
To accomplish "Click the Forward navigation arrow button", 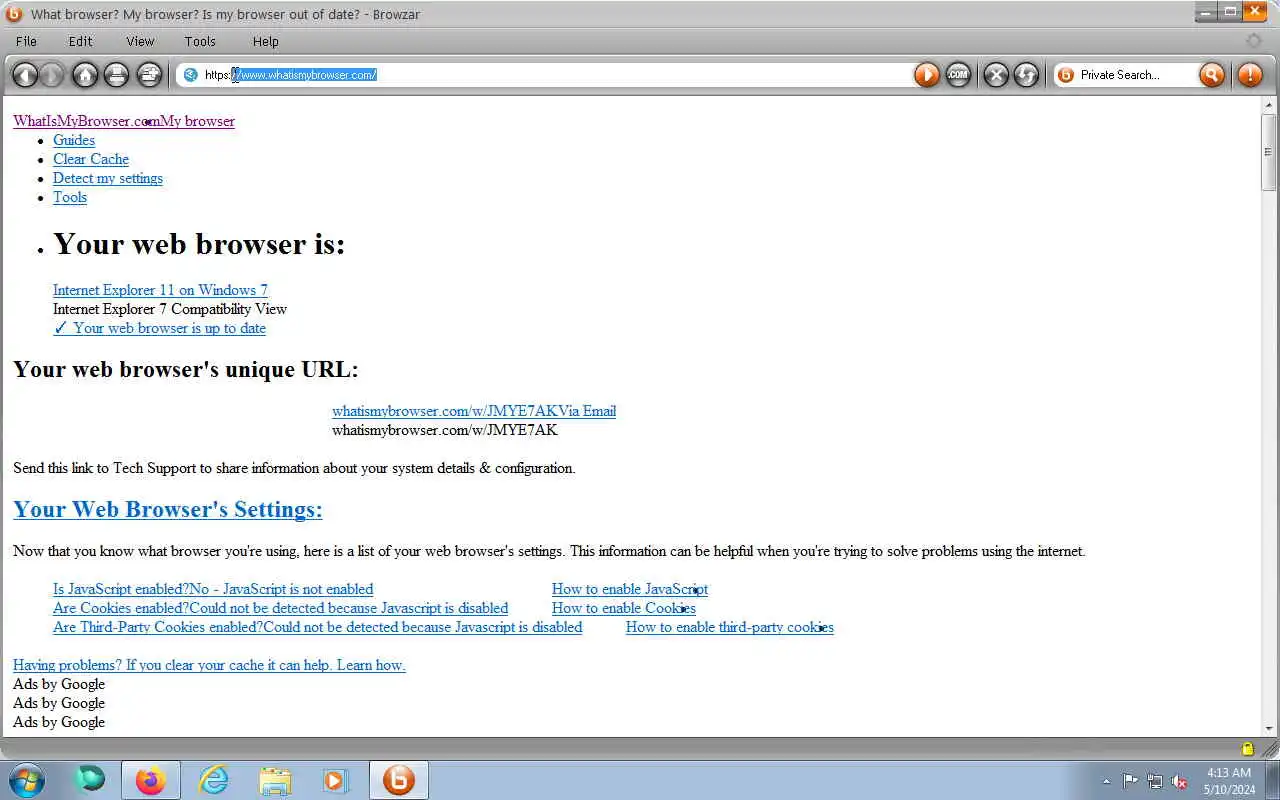I will [52, 75].
